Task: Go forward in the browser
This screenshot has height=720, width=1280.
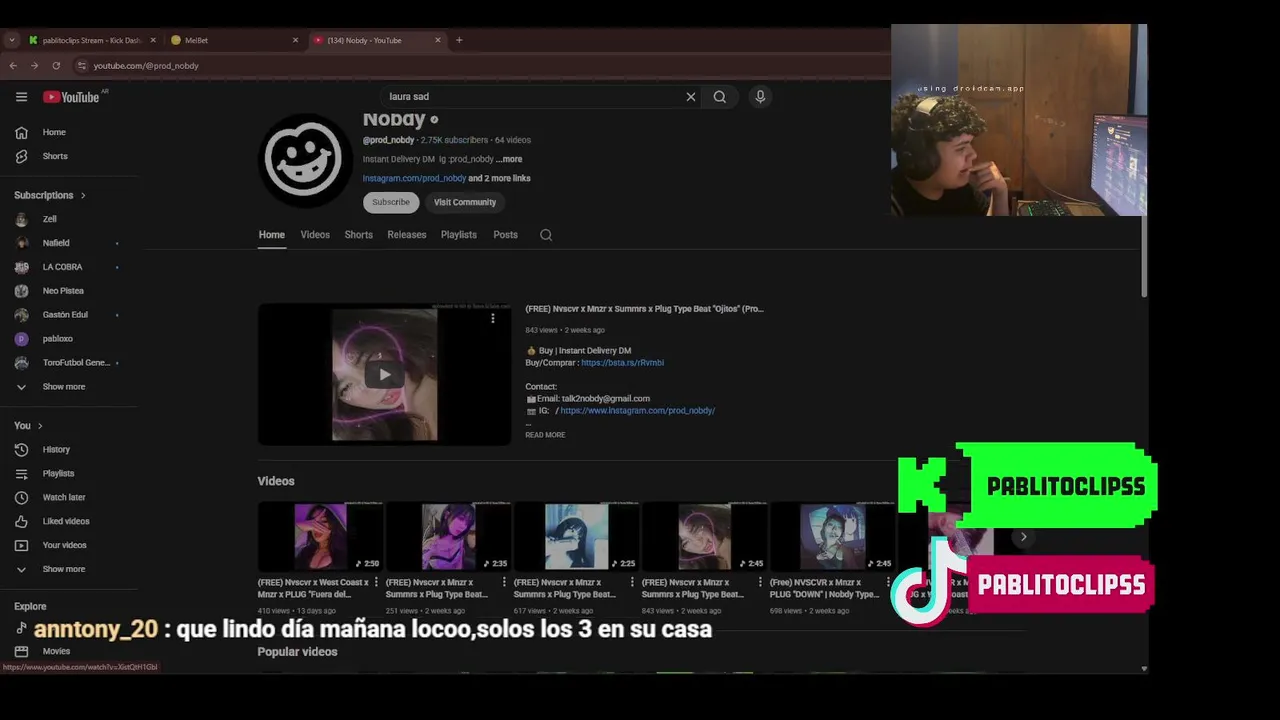Action: point(34,66)
